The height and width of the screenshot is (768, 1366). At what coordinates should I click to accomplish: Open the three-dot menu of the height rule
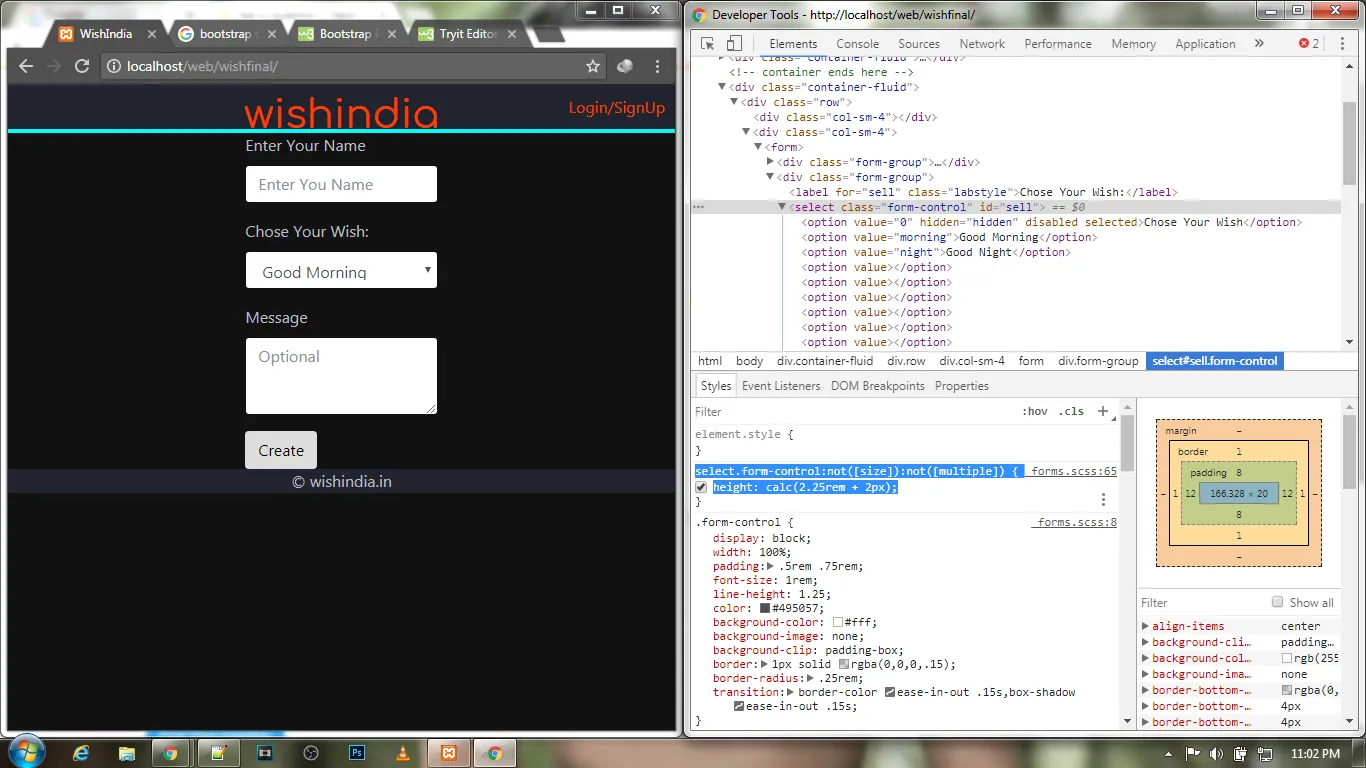point(1103,499)
